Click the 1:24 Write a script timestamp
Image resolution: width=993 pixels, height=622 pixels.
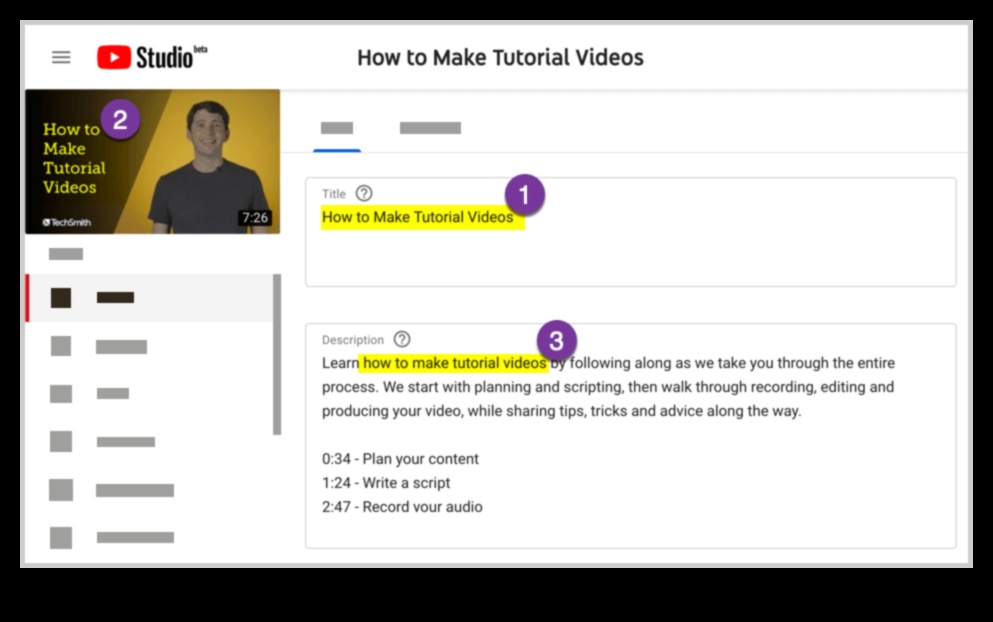click(x=386, y=483)
